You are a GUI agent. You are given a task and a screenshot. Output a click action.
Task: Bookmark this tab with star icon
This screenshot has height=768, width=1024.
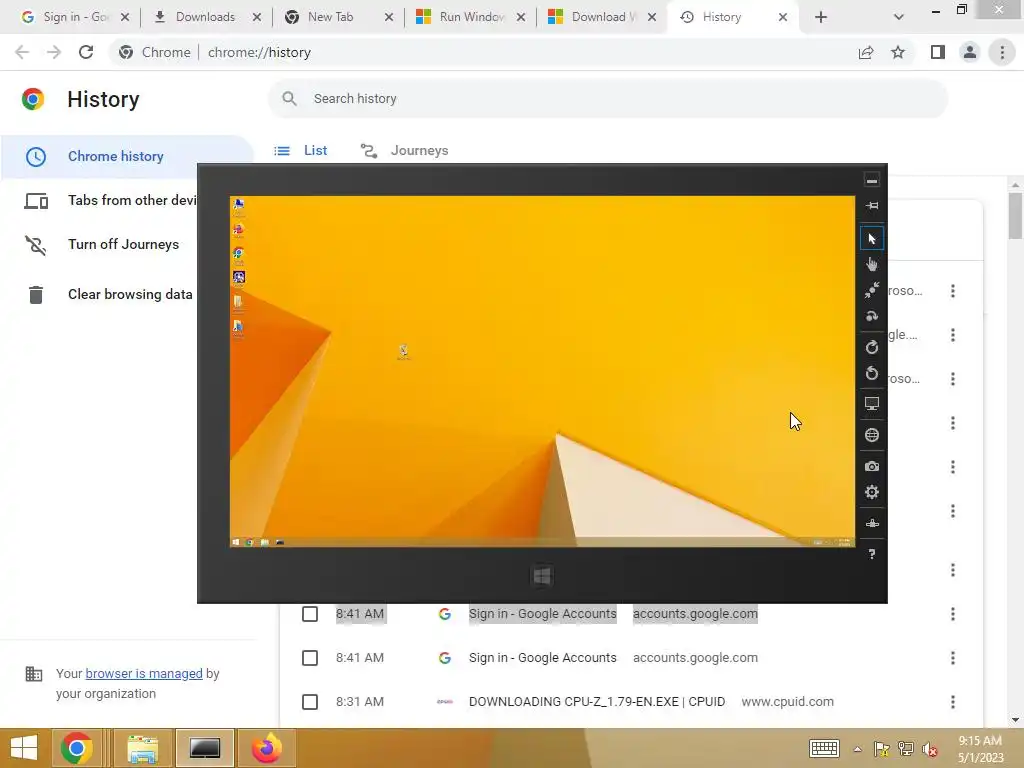point(898,52)
